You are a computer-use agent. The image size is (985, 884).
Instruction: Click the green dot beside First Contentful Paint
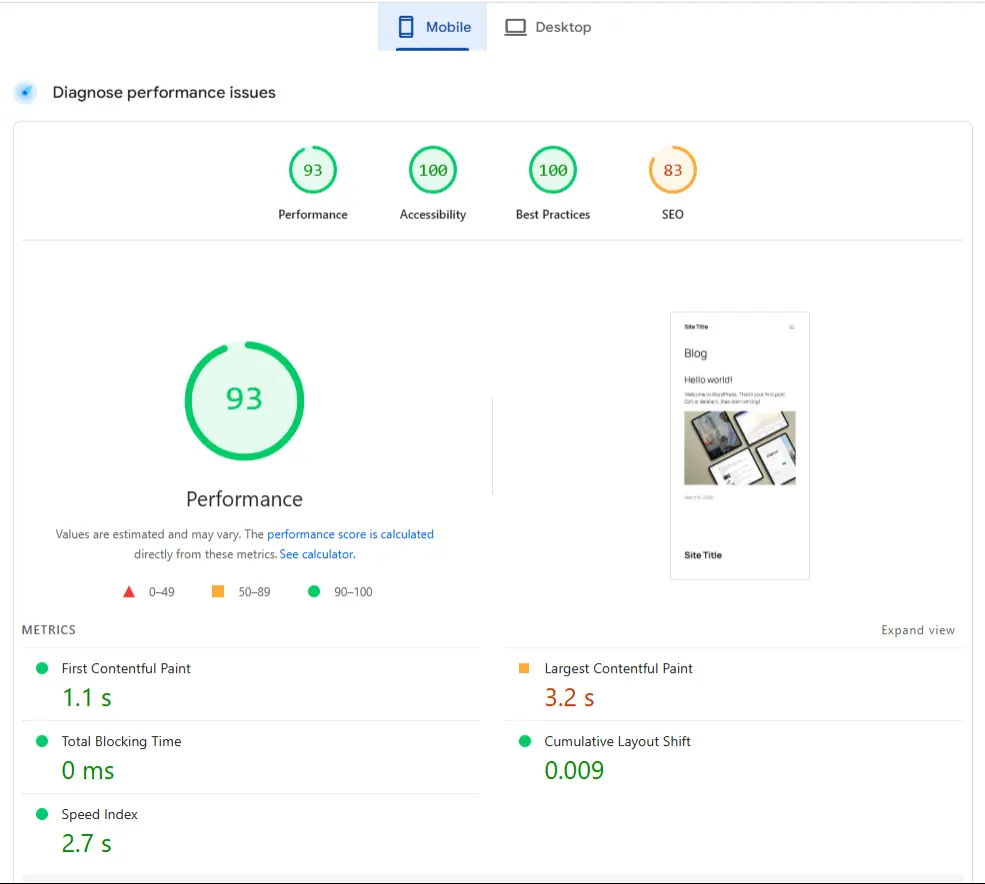pyautogui.click(x=41, y=668)
